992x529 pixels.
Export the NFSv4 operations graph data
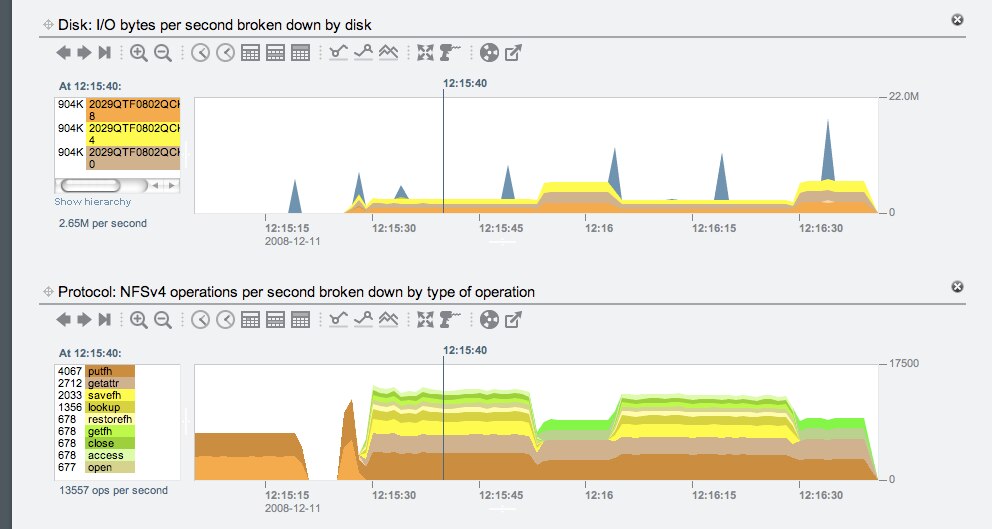pos(514,320)
